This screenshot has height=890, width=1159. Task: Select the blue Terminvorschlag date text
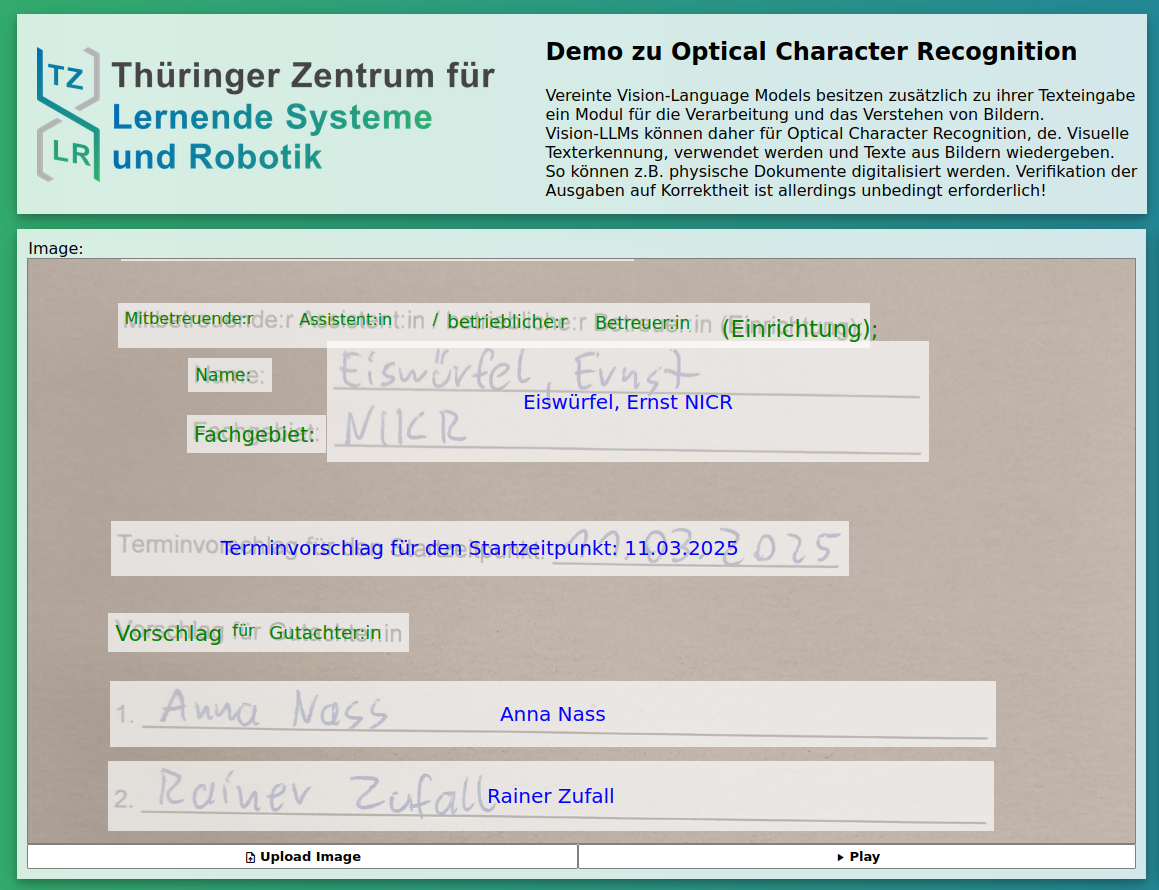click(x=479, y=549)
